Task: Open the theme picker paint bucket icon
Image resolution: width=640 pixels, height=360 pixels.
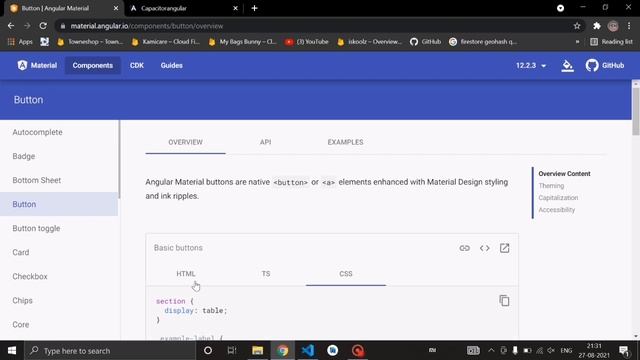Action: [567, 66]
